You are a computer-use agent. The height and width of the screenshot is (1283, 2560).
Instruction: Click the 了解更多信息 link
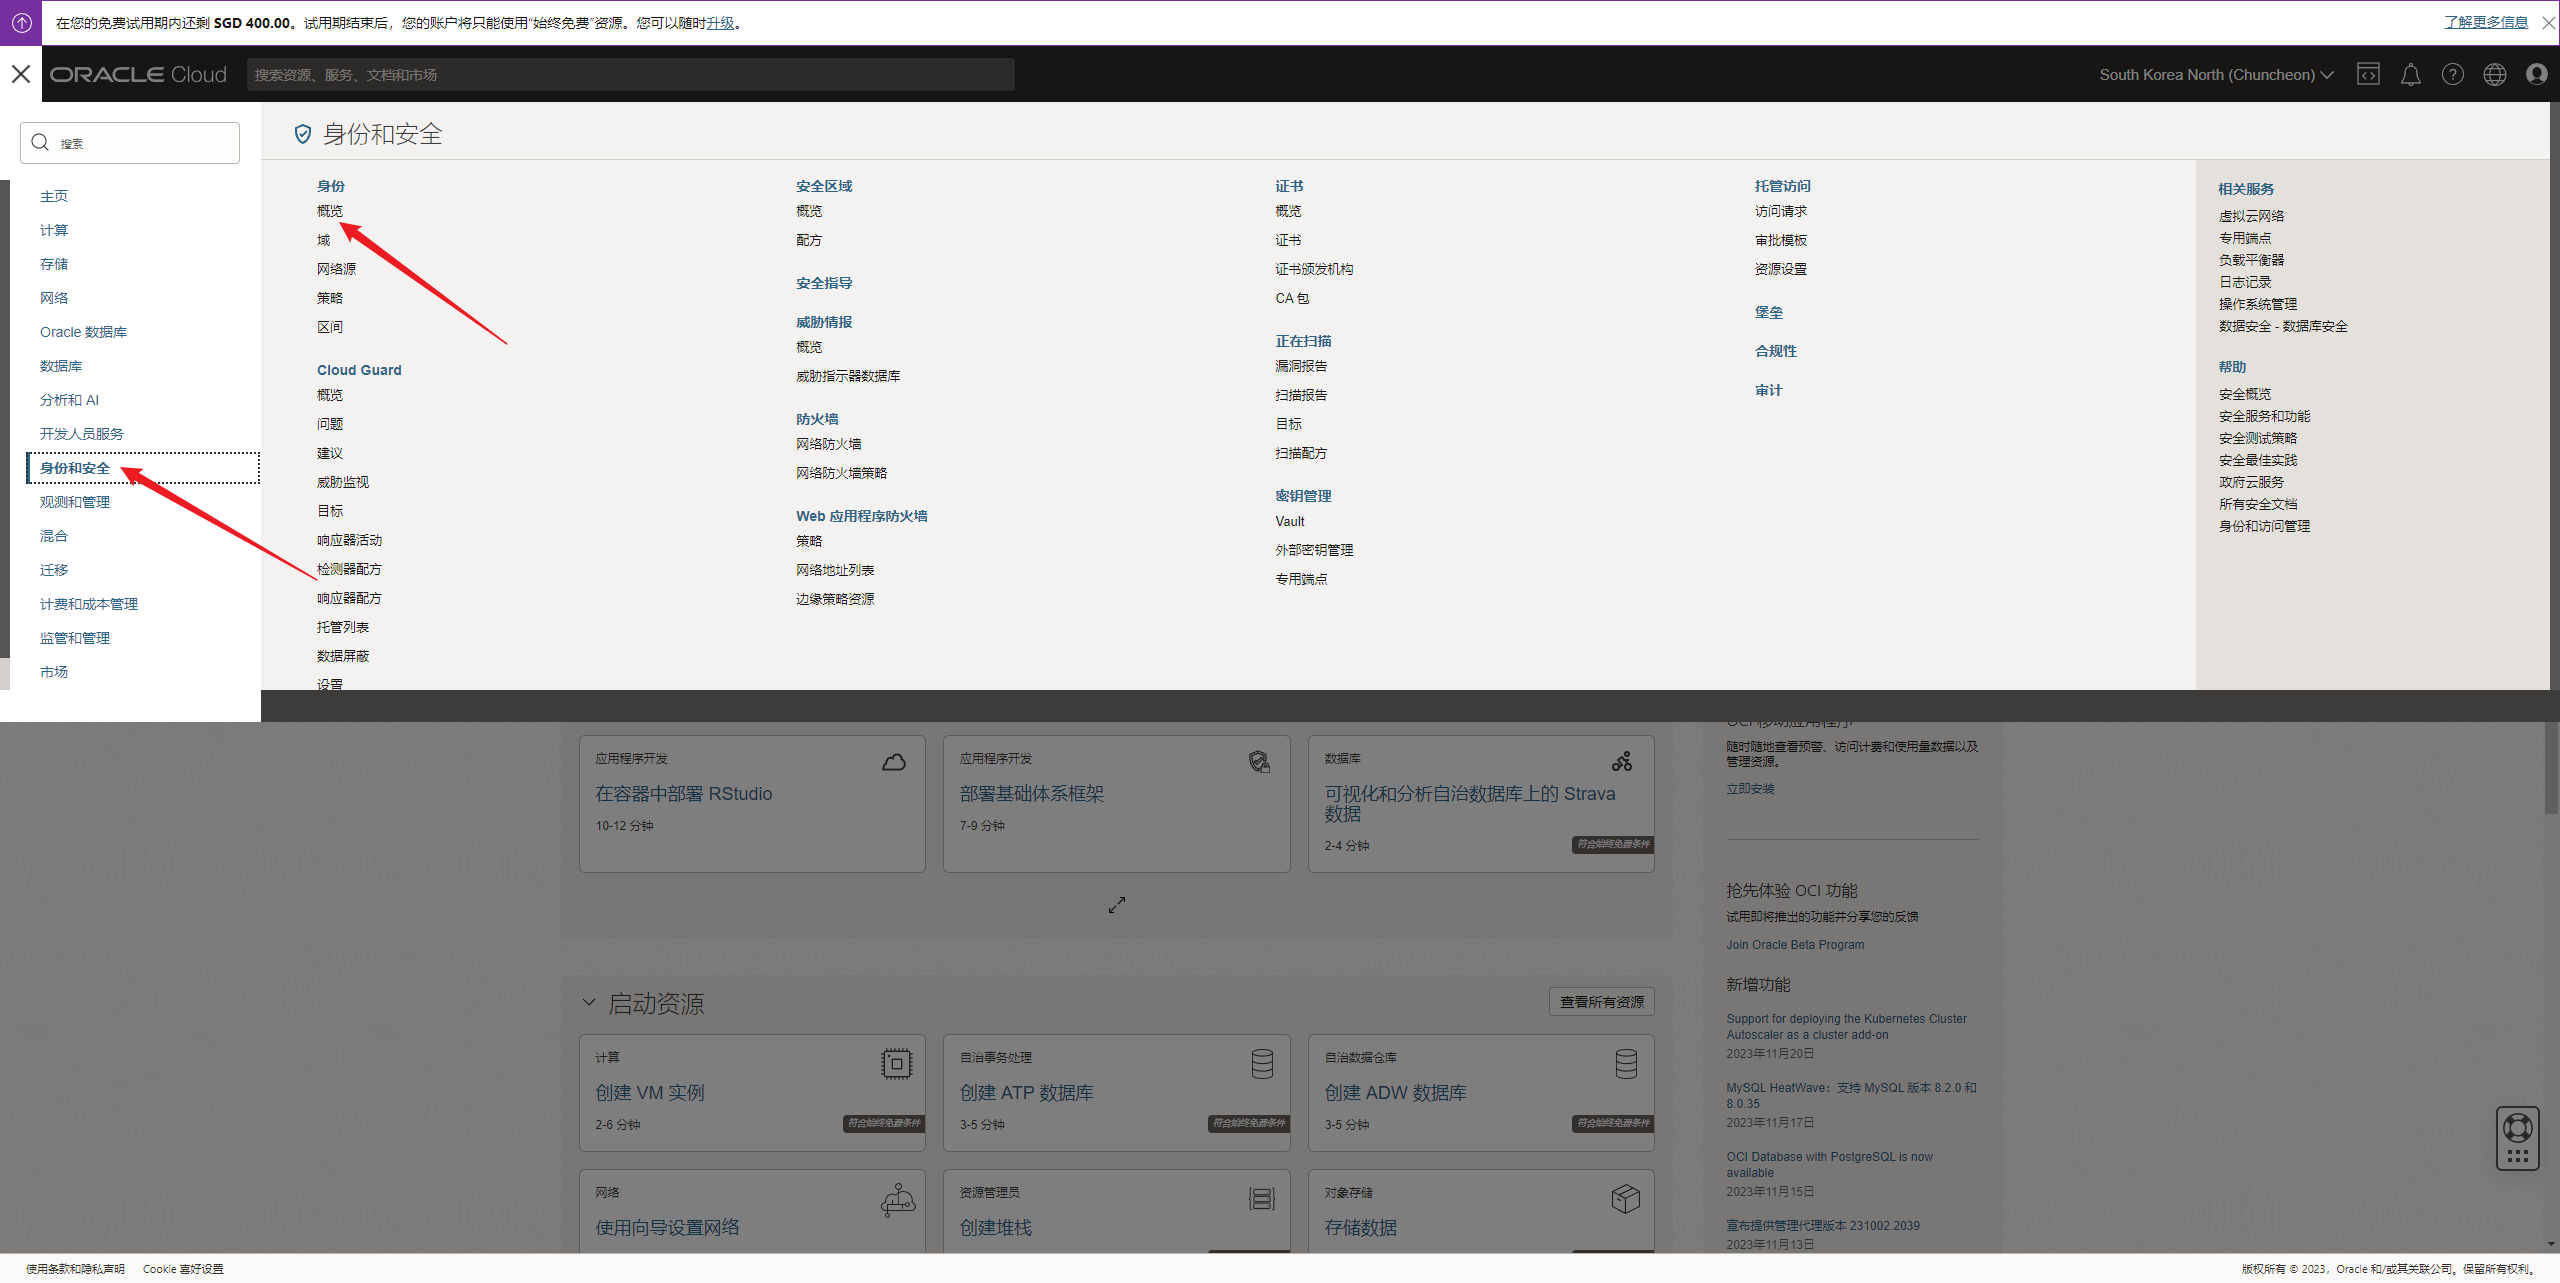point(2485,22)
